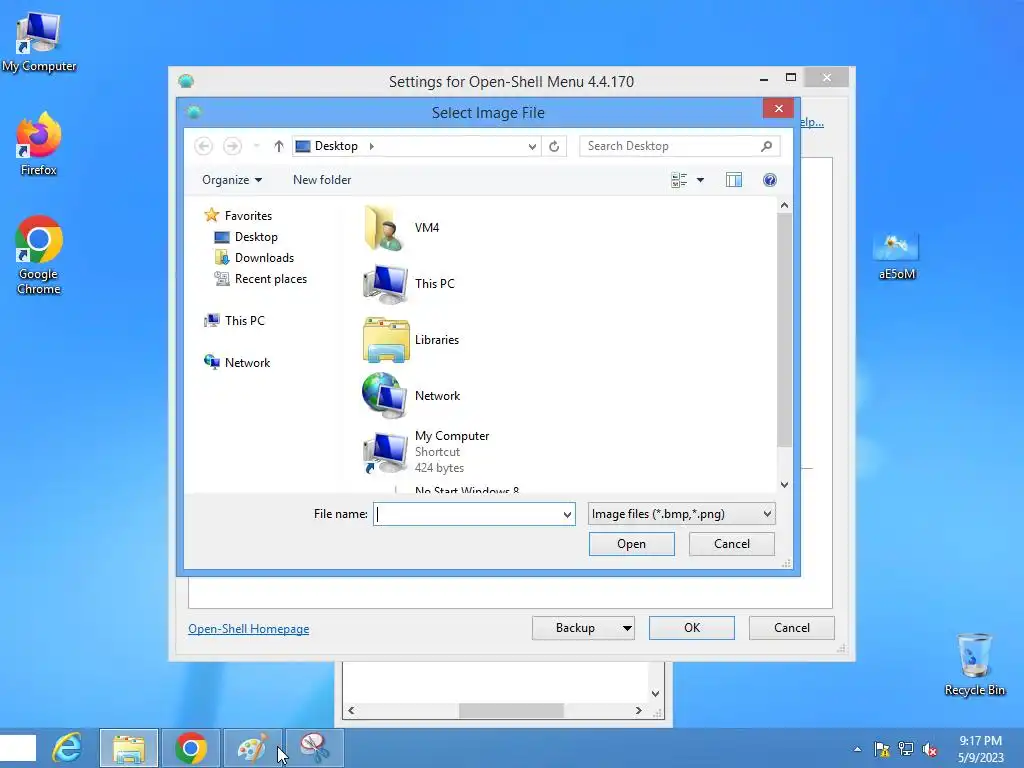Click the search magnifier icon
Viewport: 1024px width, 768px height.
pos(767,146)
